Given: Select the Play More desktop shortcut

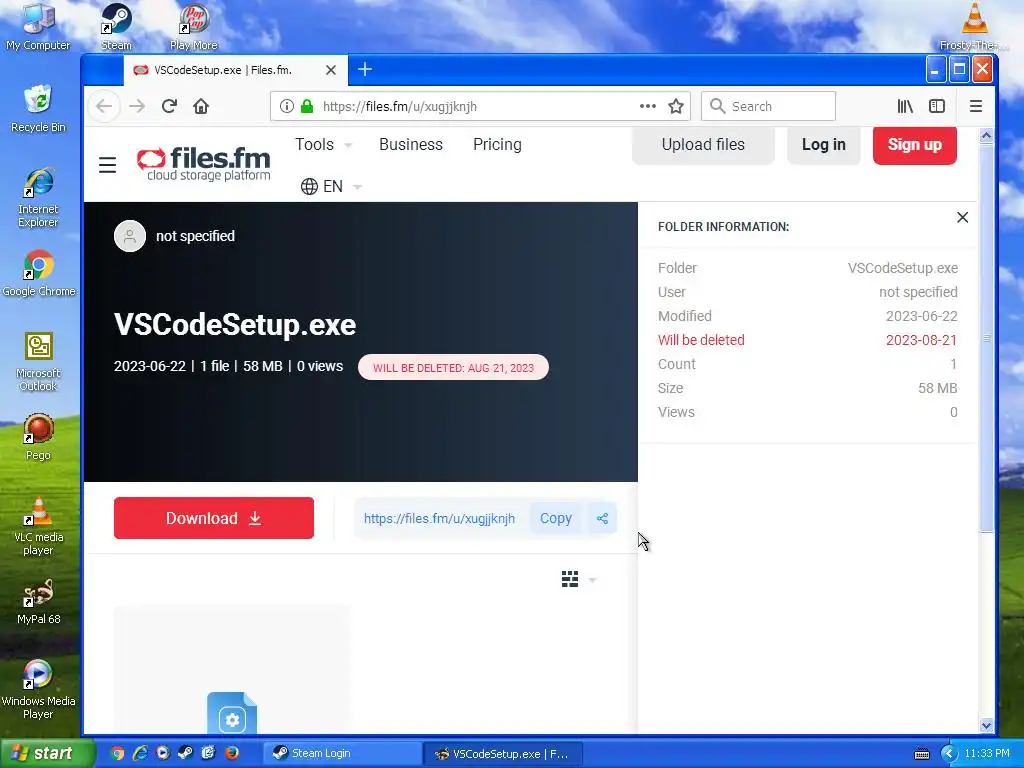Looking at the screenshot, I should pos(193,27).
